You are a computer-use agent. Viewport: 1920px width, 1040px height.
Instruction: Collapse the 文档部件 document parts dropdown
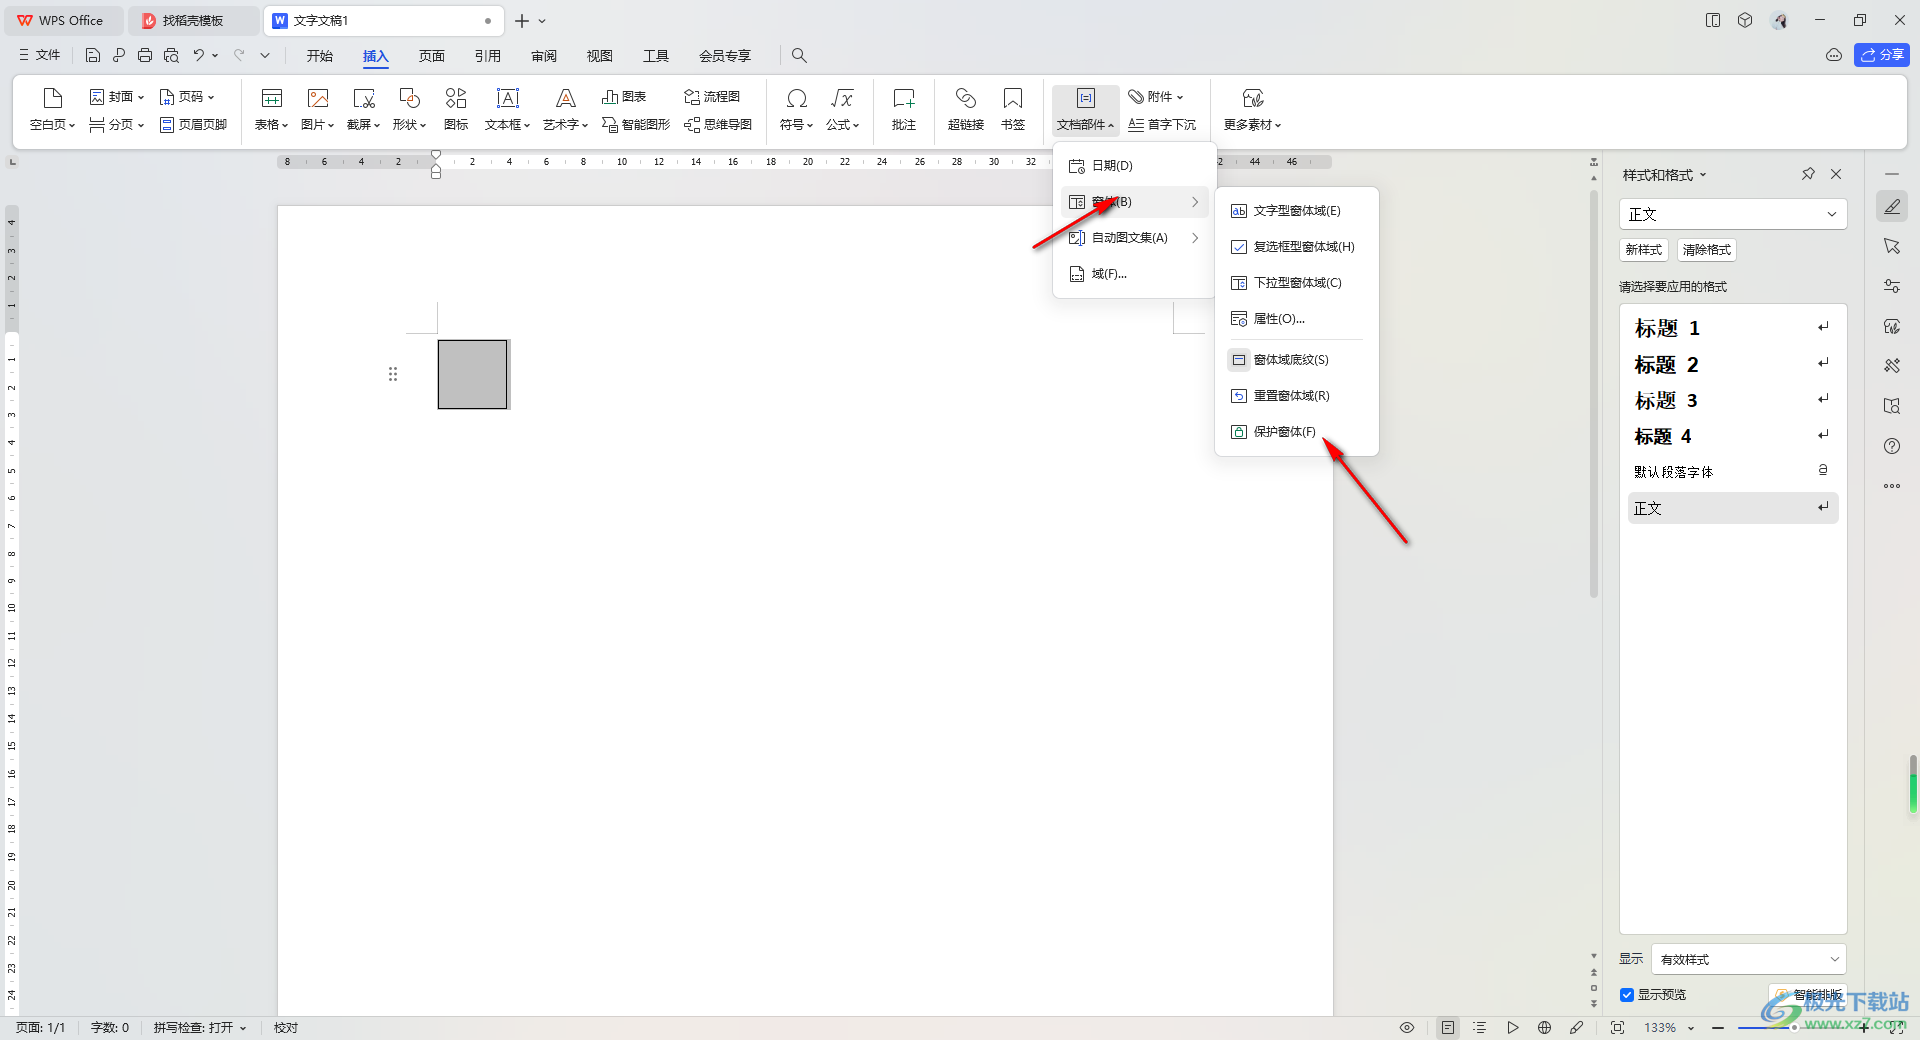[1085, 109]
